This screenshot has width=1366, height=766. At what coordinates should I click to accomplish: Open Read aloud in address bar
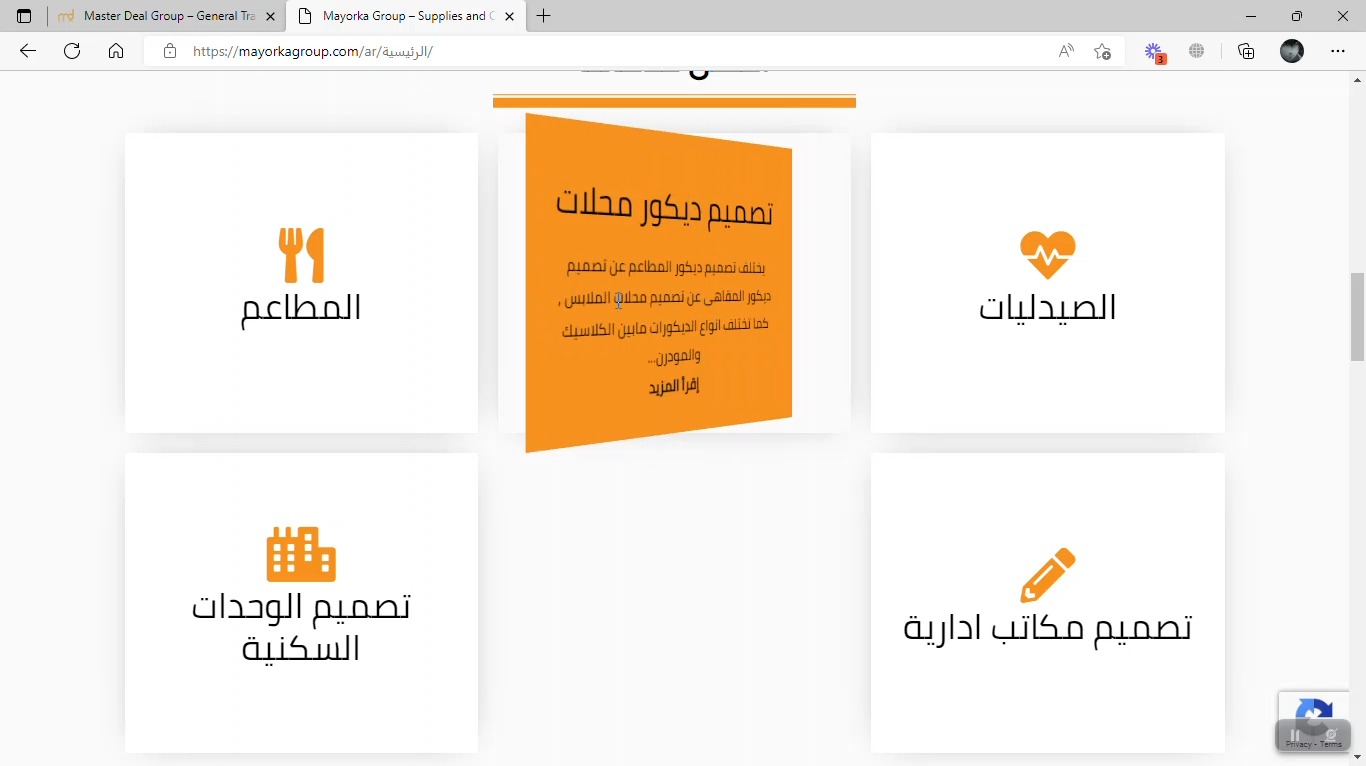point(1066,51)
